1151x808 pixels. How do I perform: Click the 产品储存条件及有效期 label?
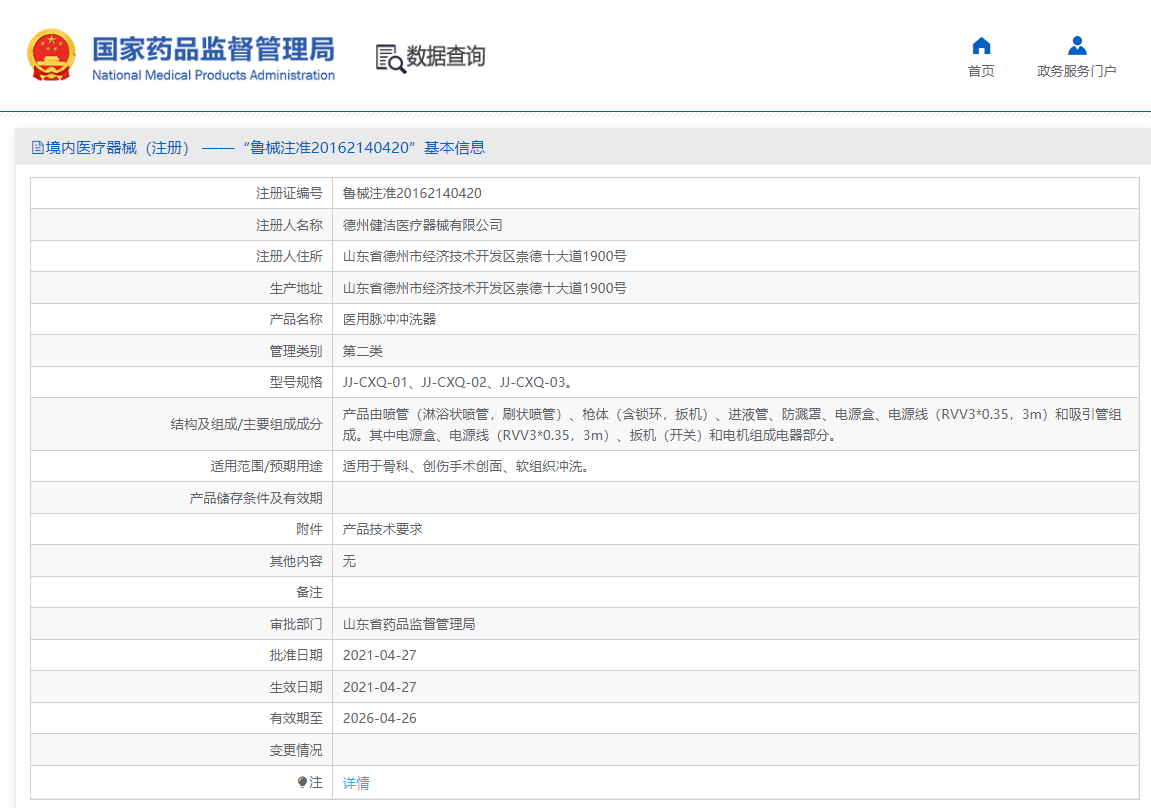[x=256, y=498]
